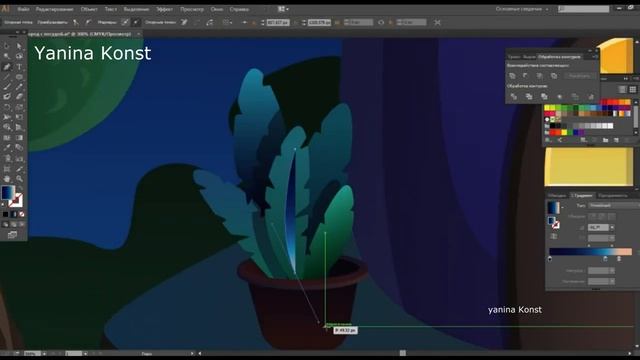Select the Ellipse shape tool
The width and height of the screenshot is (640, 360).
tap(19, 77)
